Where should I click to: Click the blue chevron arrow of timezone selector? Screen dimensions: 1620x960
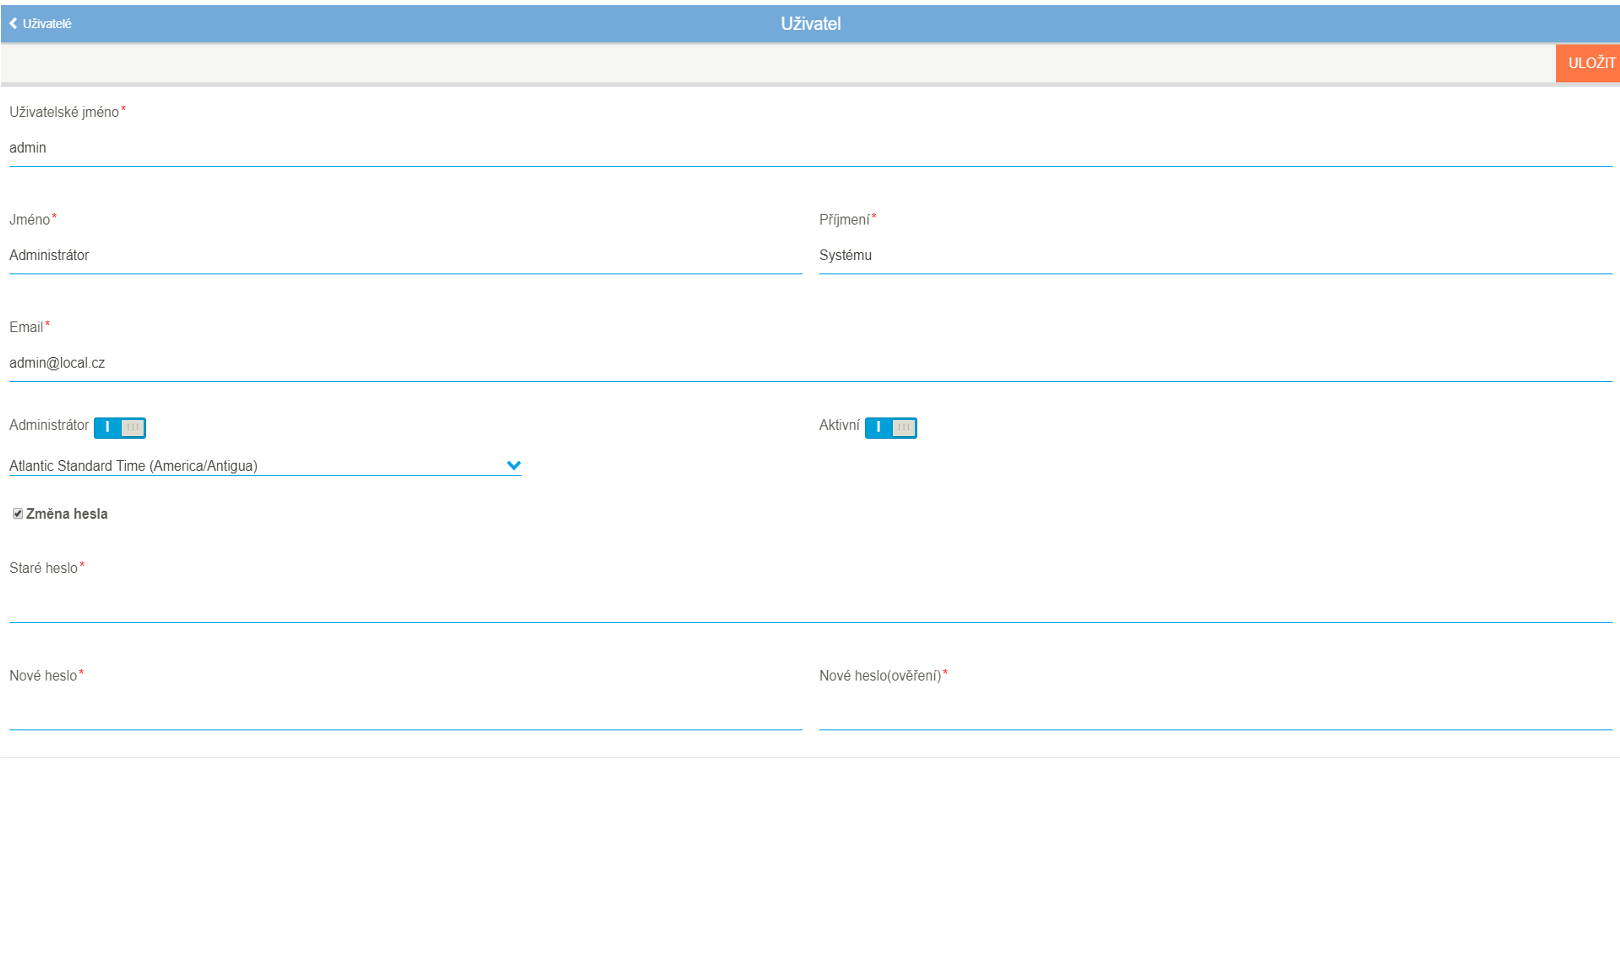(514, 466)
